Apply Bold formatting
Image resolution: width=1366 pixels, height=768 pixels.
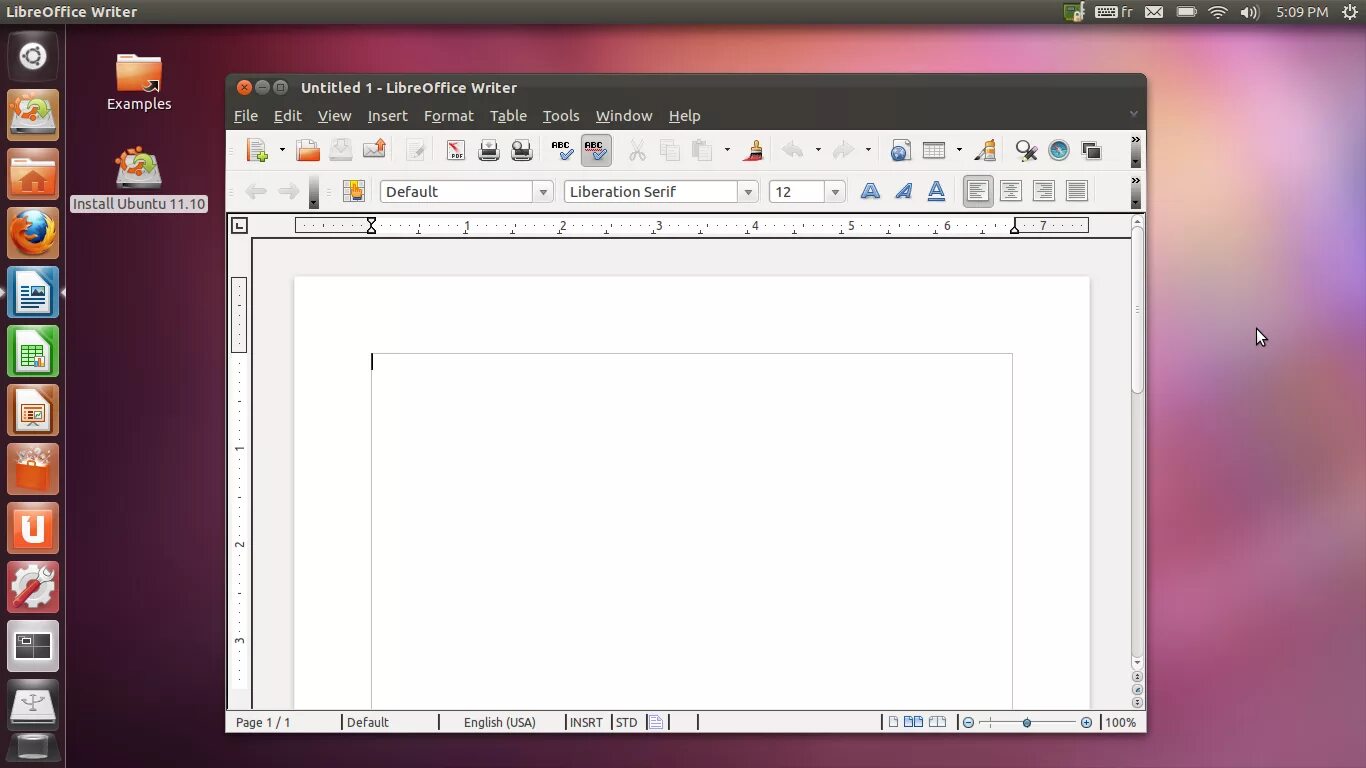[x=871, y=191]
